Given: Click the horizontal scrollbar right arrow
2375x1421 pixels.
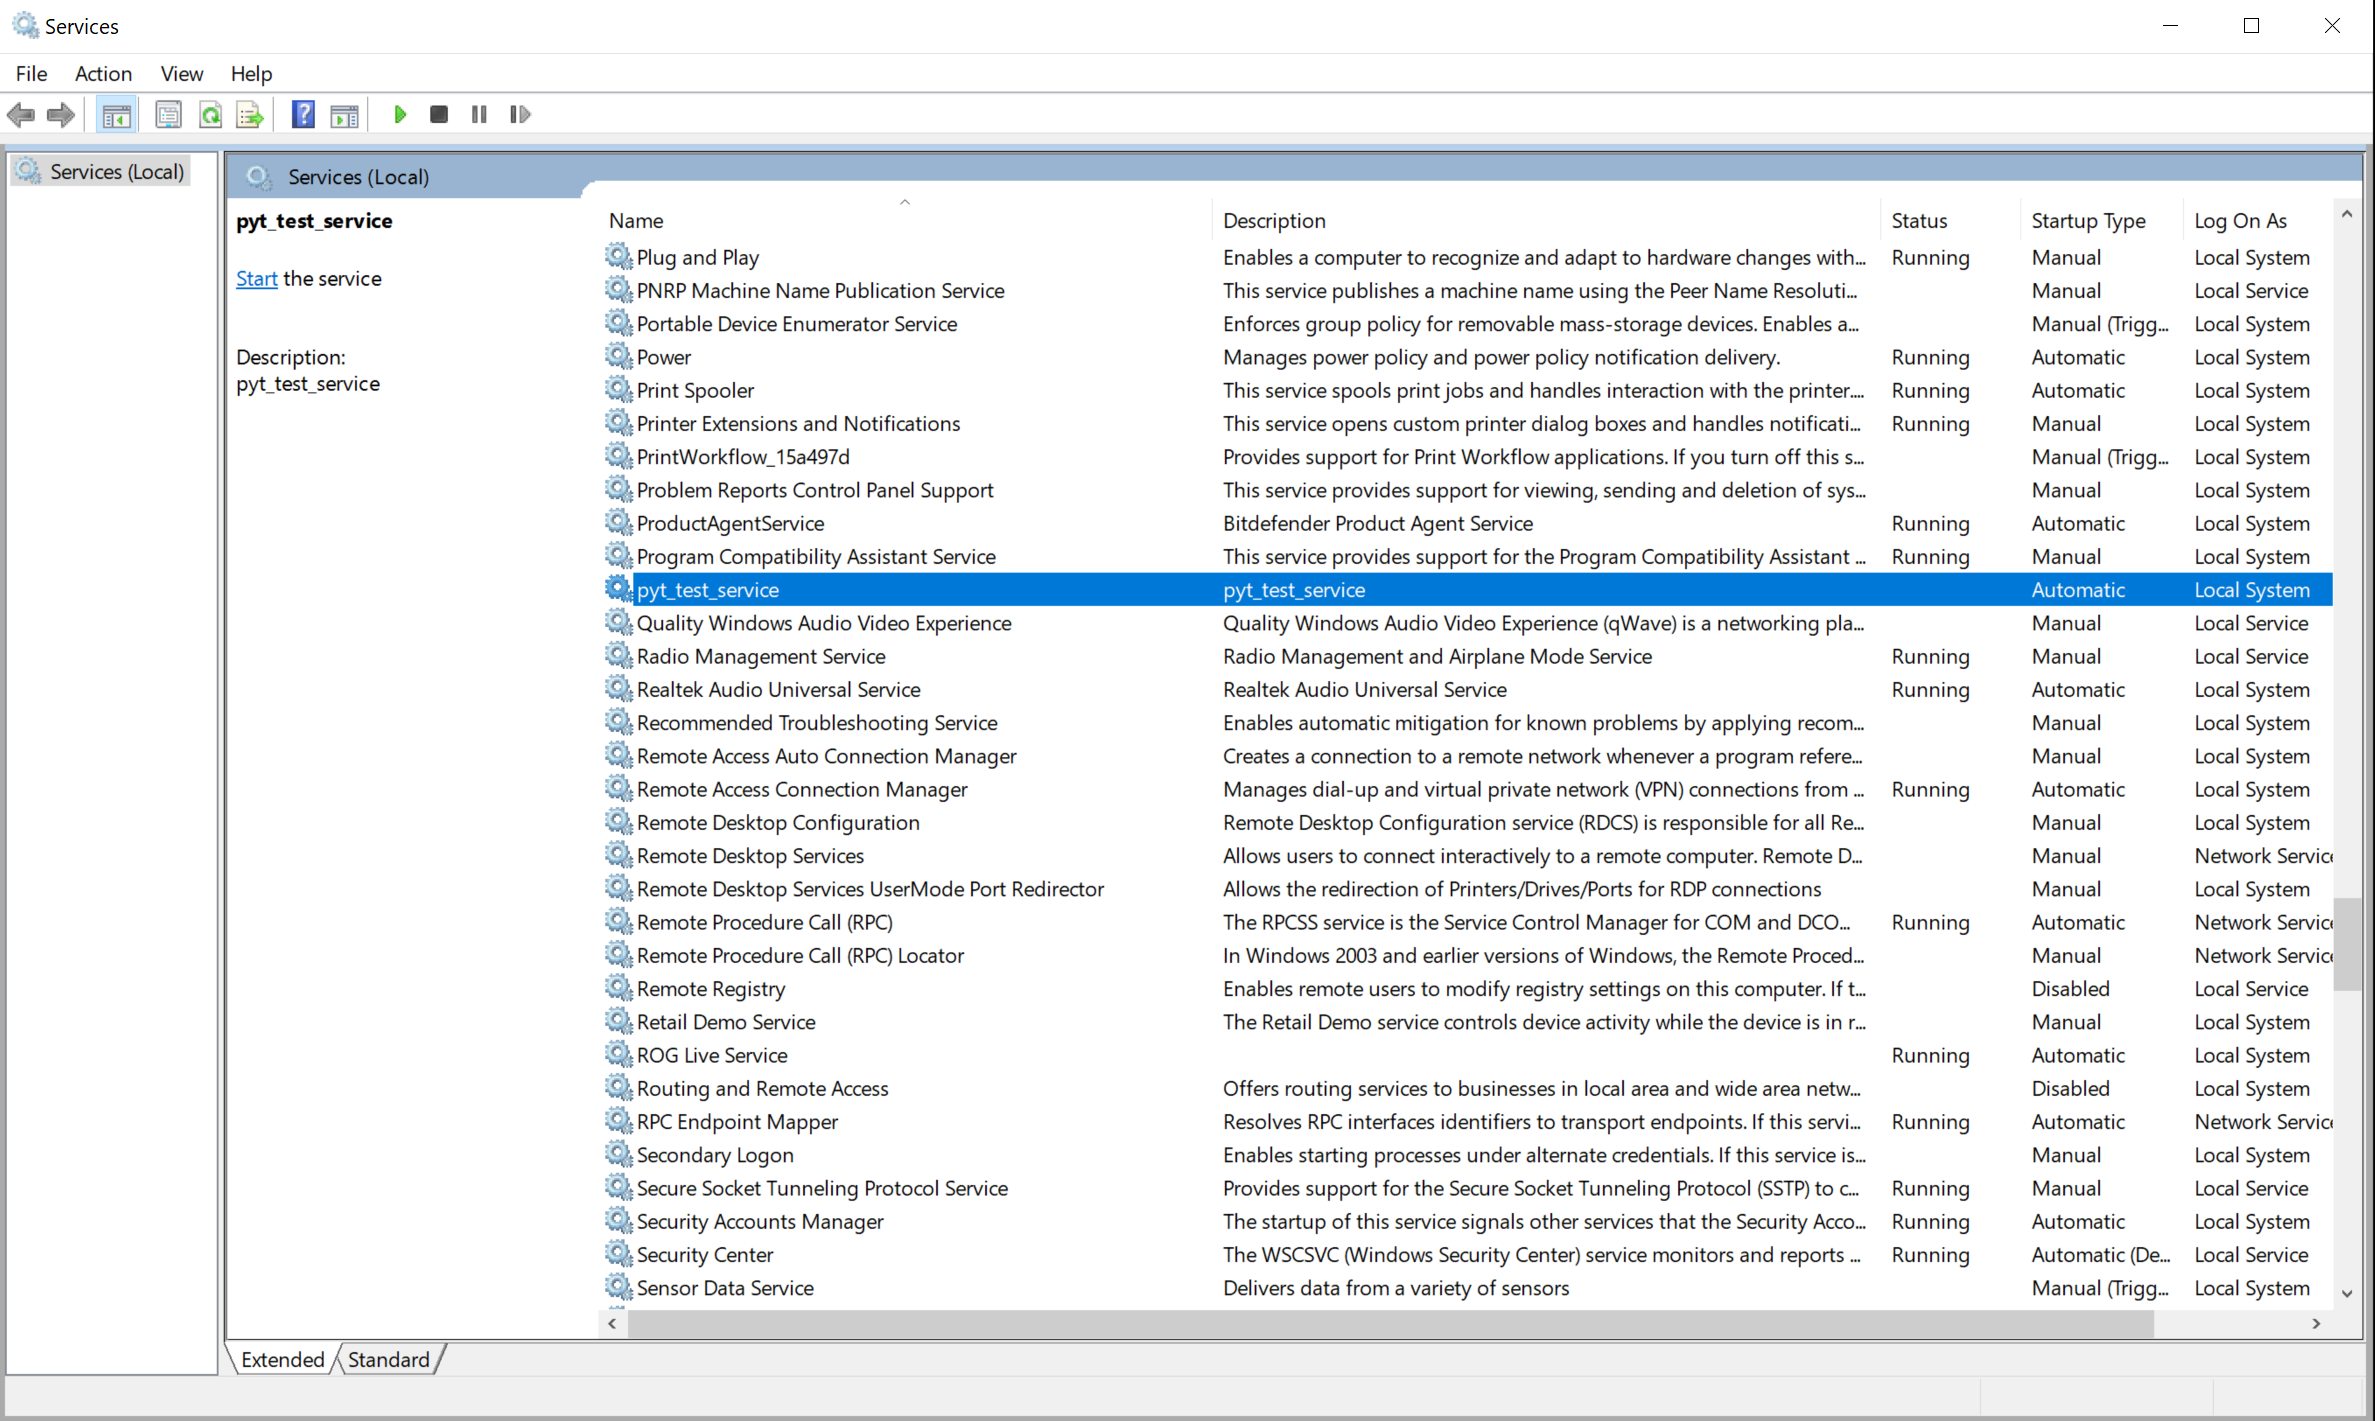Looking at the screenshot, I should (x=2316, y=1324).
